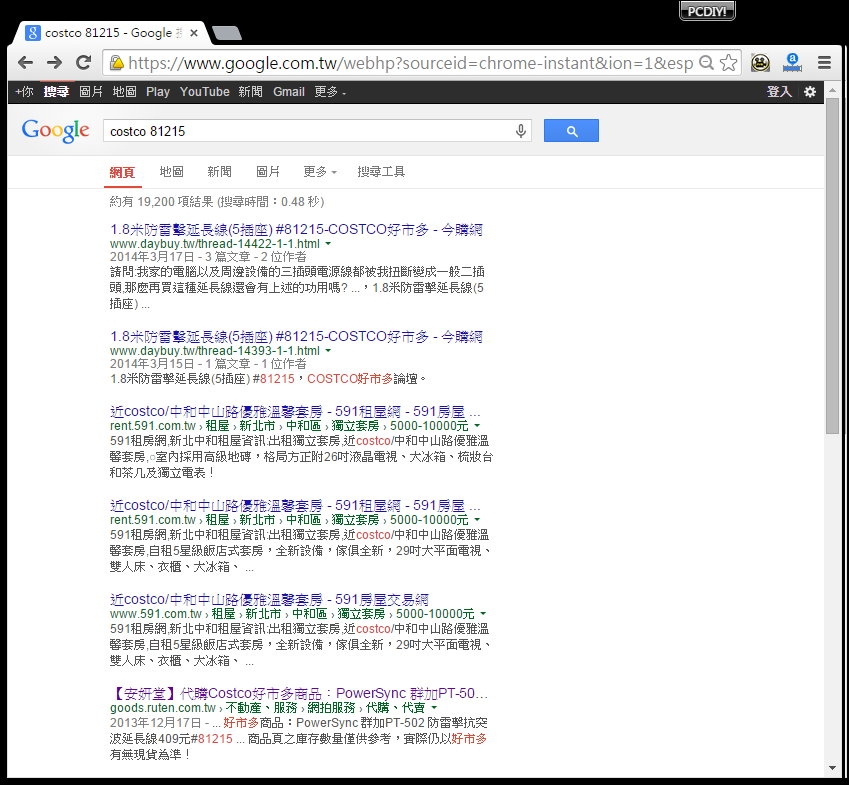This screenshot has height=785, width=849.
Task: Open Gmail from the black bar
Action: click(289, 92)
